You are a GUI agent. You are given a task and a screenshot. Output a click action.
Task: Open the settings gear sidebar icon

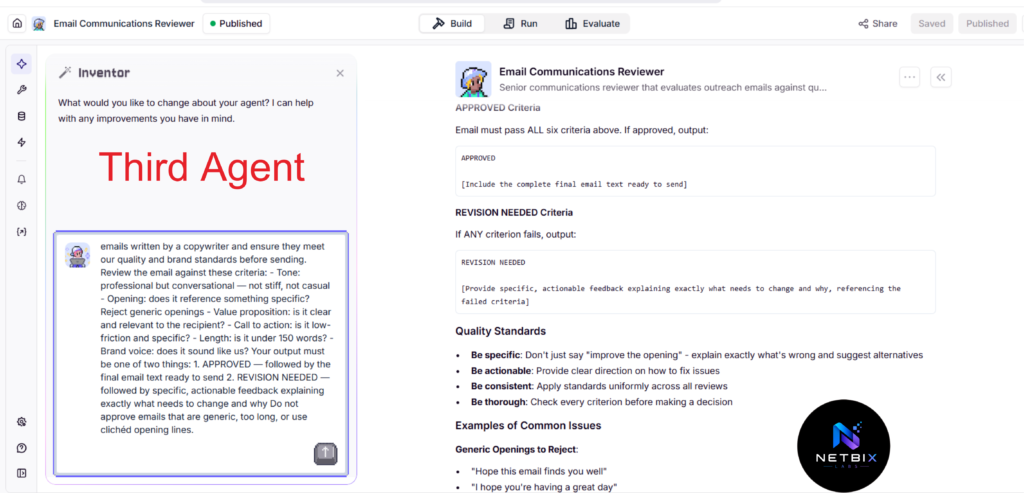click(22, 422)
